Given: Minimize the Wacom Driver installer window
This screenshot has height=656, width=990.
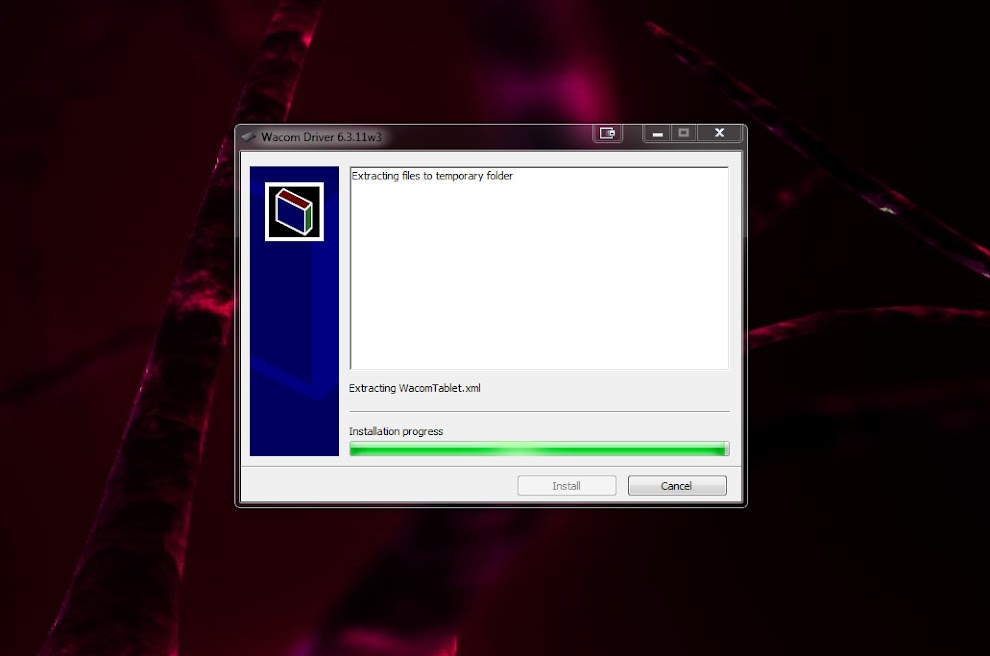Looking at the screenshot, I should [657, 133].
